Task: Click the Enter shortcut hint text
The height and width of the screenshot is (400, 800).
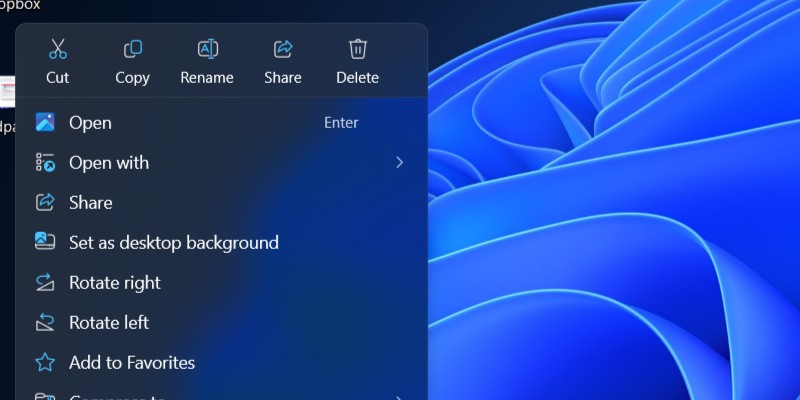Action: [x=341, y=122]
